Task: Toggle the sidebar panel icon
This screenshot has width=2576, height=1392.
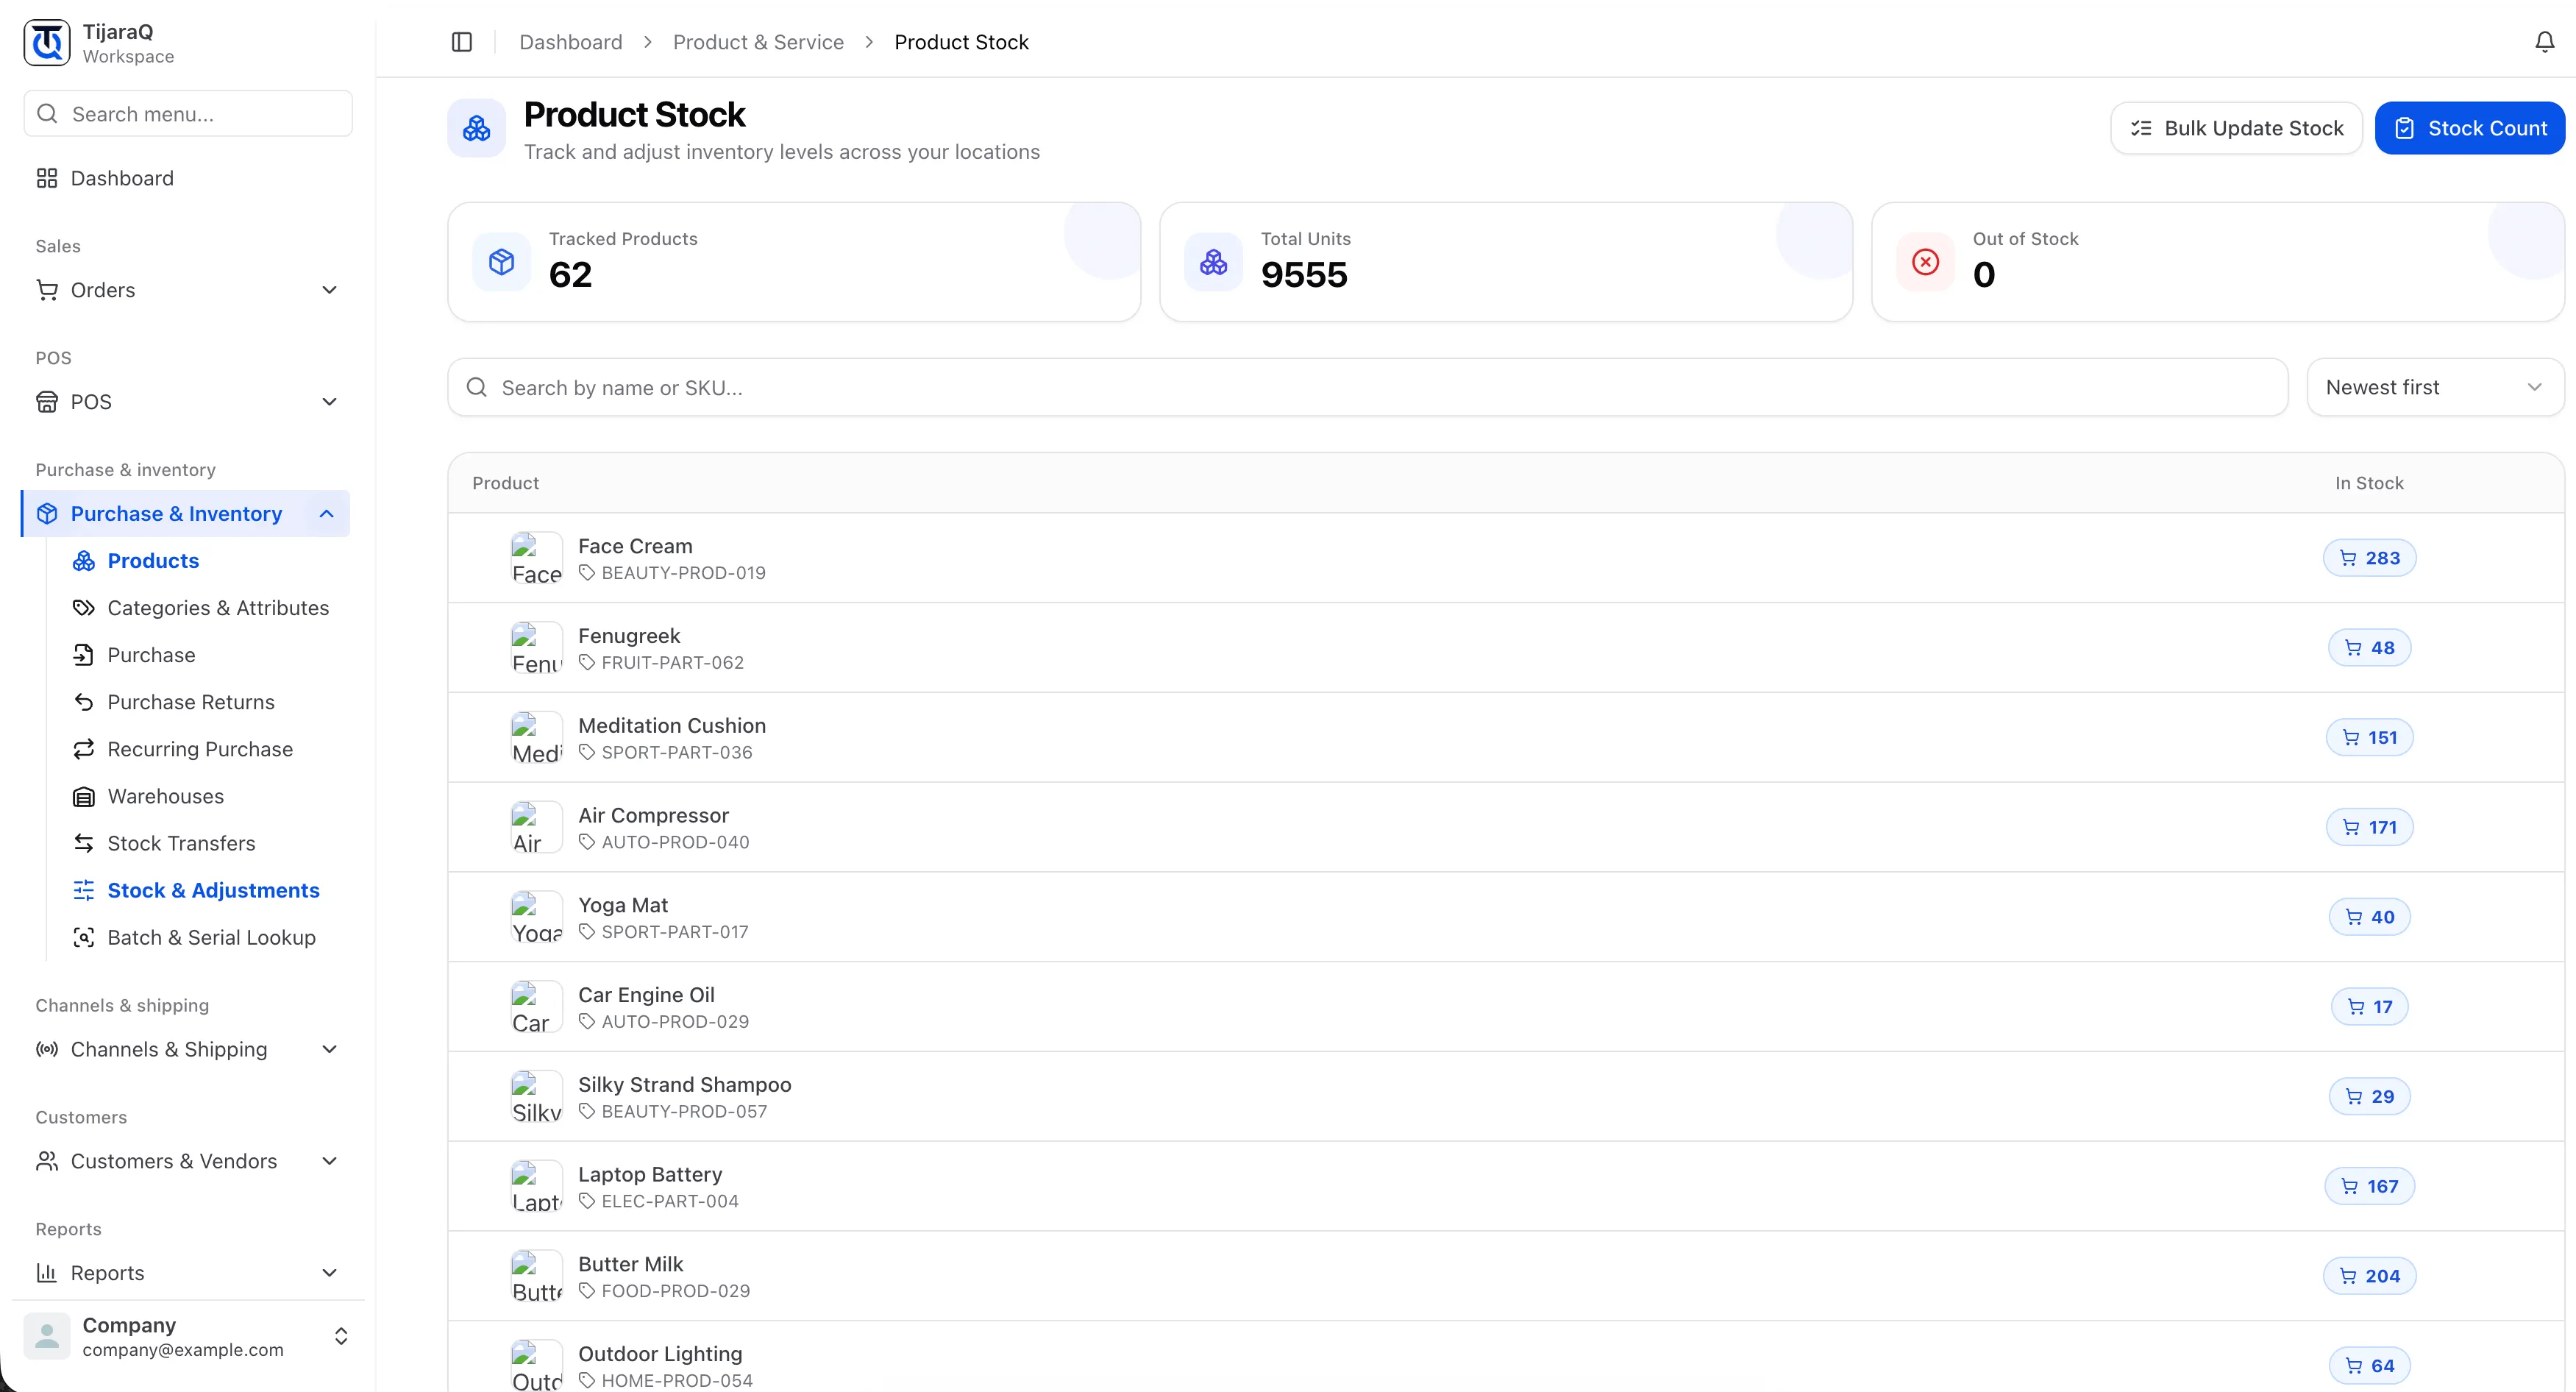Action: click(461, 42)
